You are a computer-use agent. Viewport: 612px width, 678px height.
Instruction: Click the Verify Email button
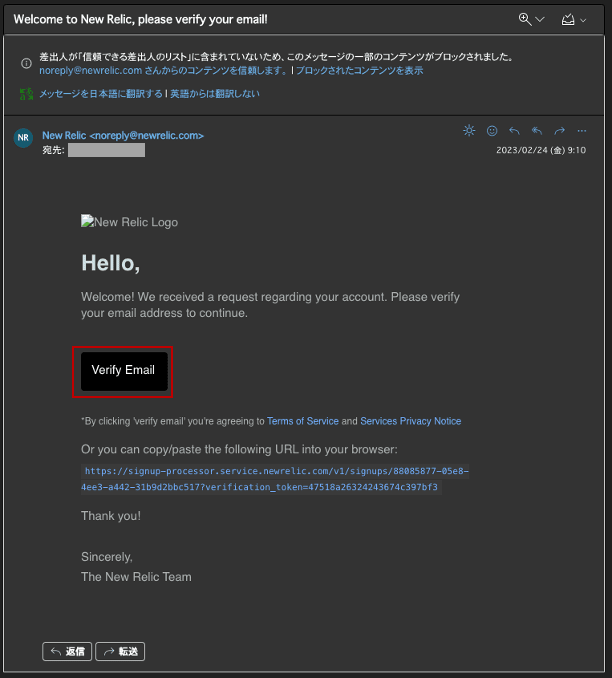pyautogui.click(x=124, y=371)
